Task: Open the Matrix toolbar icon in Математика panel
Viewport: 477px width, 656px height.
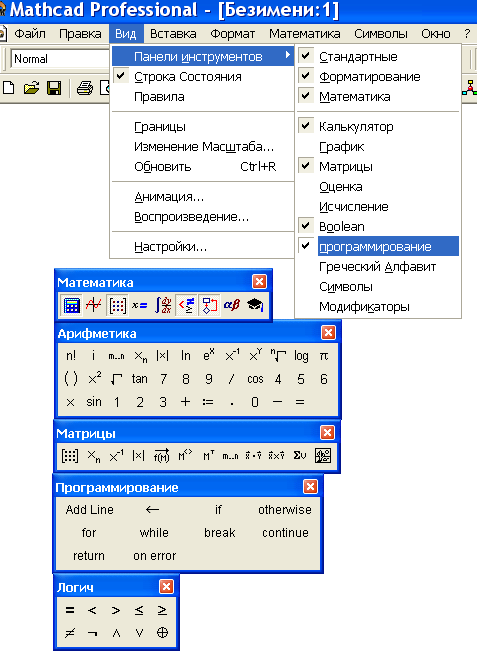Action: pyautogui.click(x=117, y=305)
